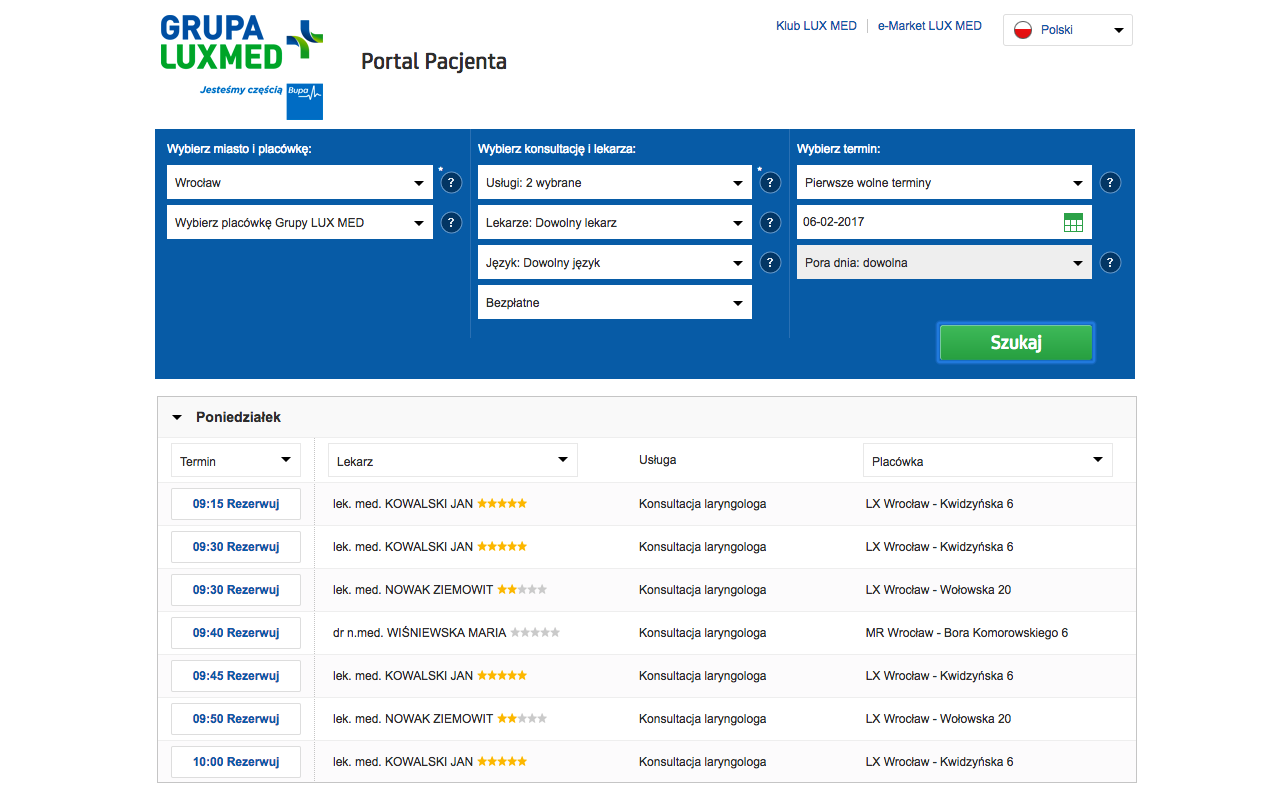Open help icon beside Język dropdown
This screenshot has height=800, width=1280.
point(770,263)
